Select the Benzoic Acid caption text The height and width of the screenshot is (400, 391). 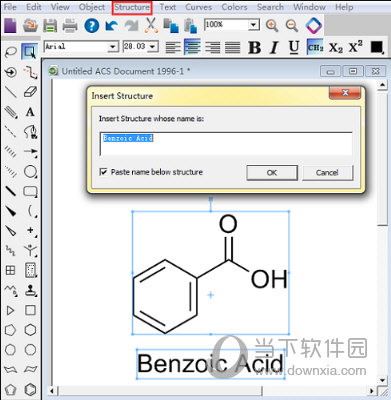tap(210, 364)
